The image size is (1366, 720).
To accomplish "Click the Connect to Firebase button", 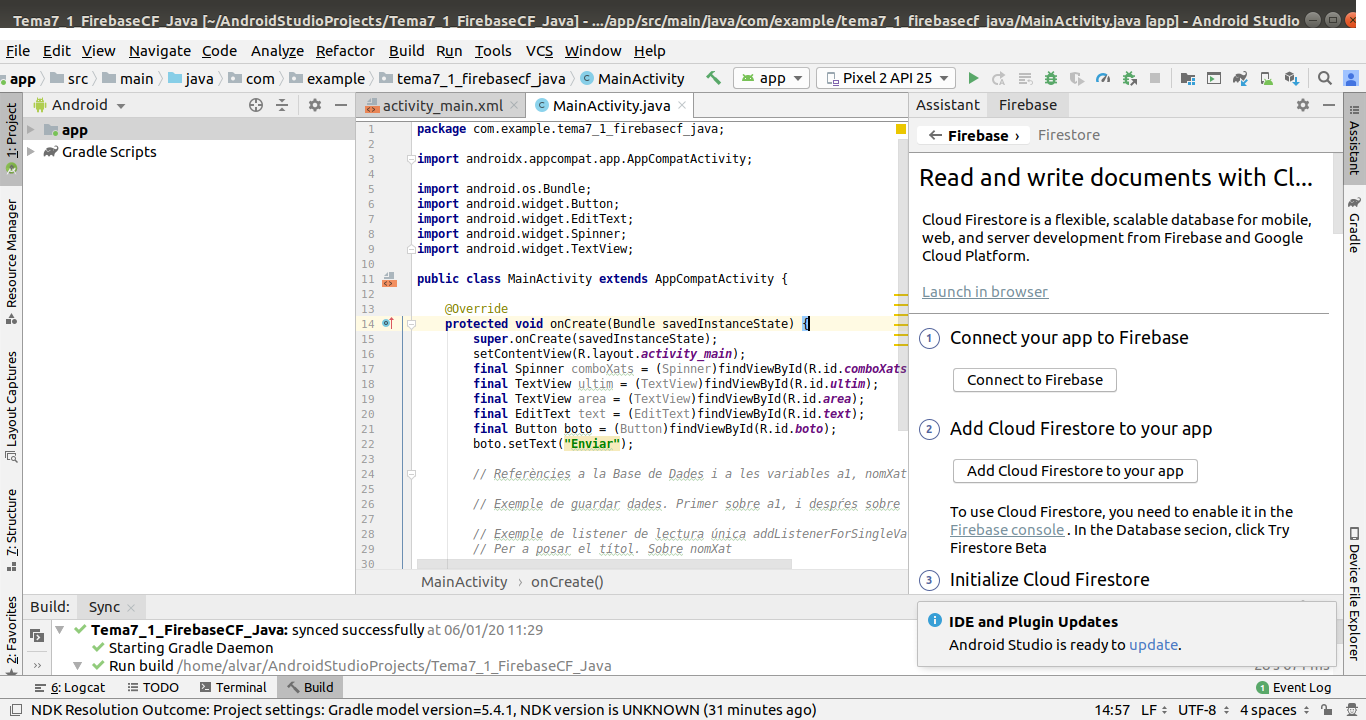I will tap(1034, 380).
